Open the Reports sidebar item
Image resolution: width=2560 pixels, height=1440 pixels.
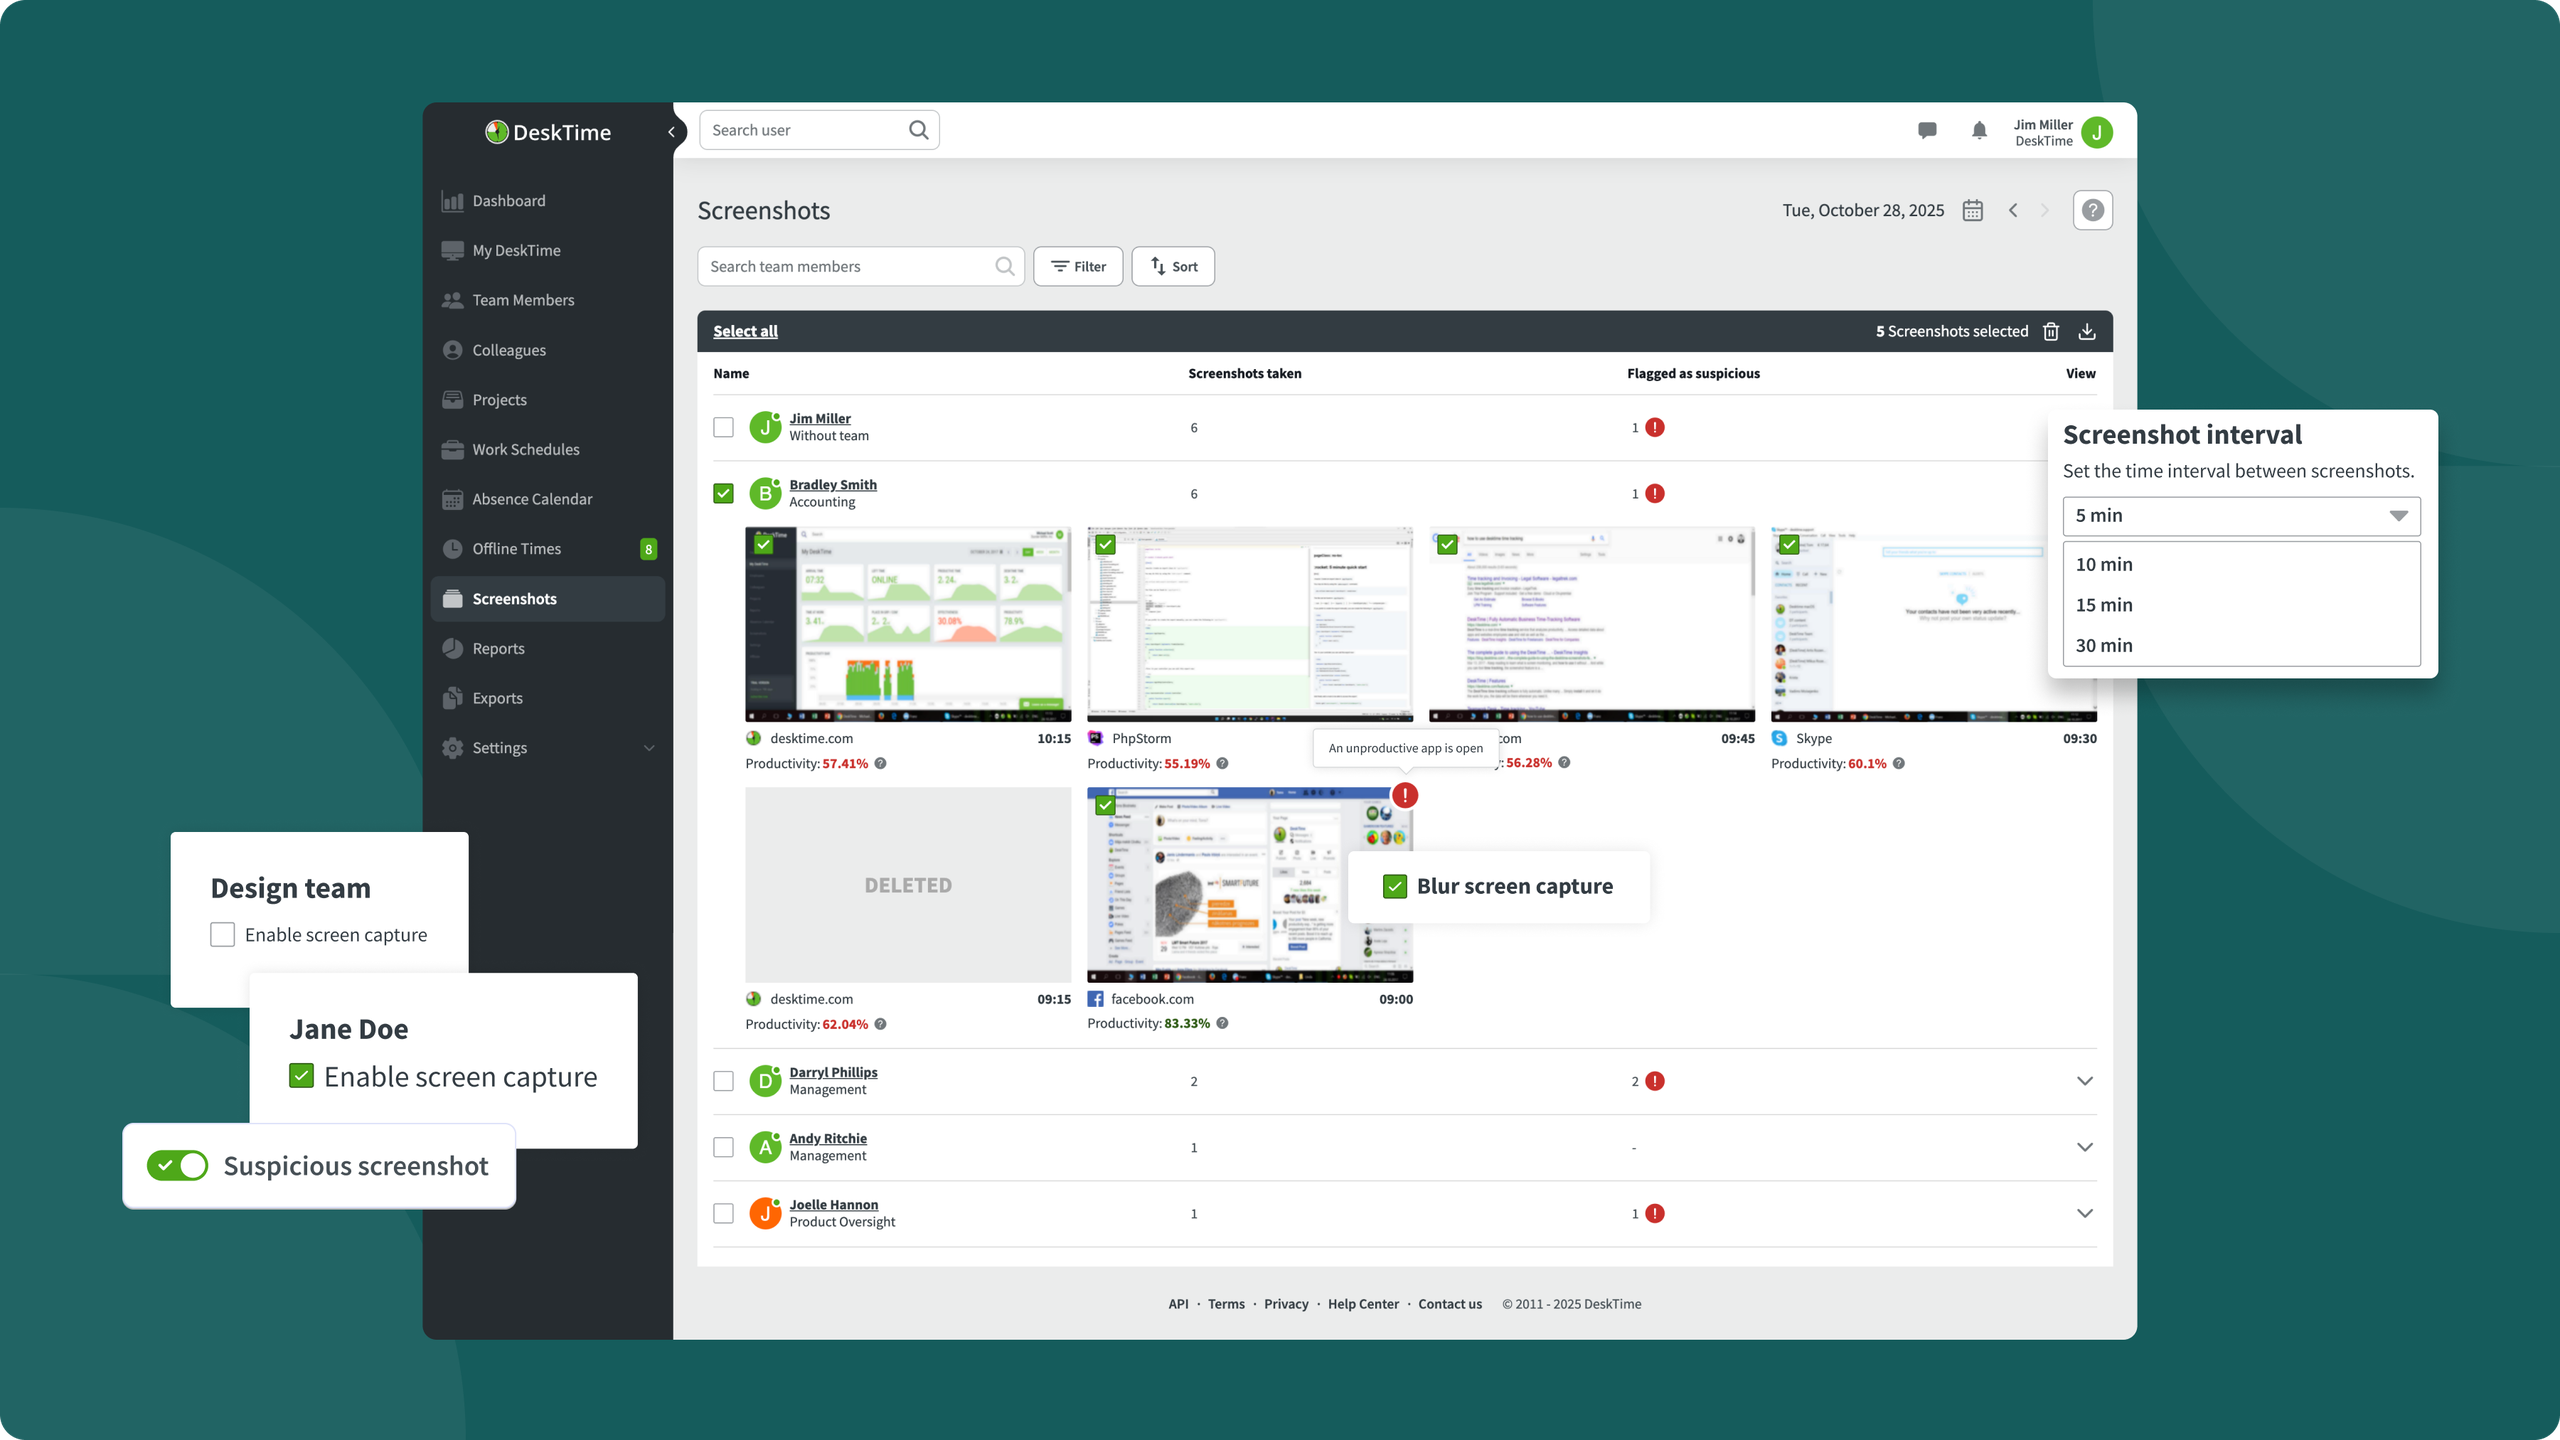point(498,648)
